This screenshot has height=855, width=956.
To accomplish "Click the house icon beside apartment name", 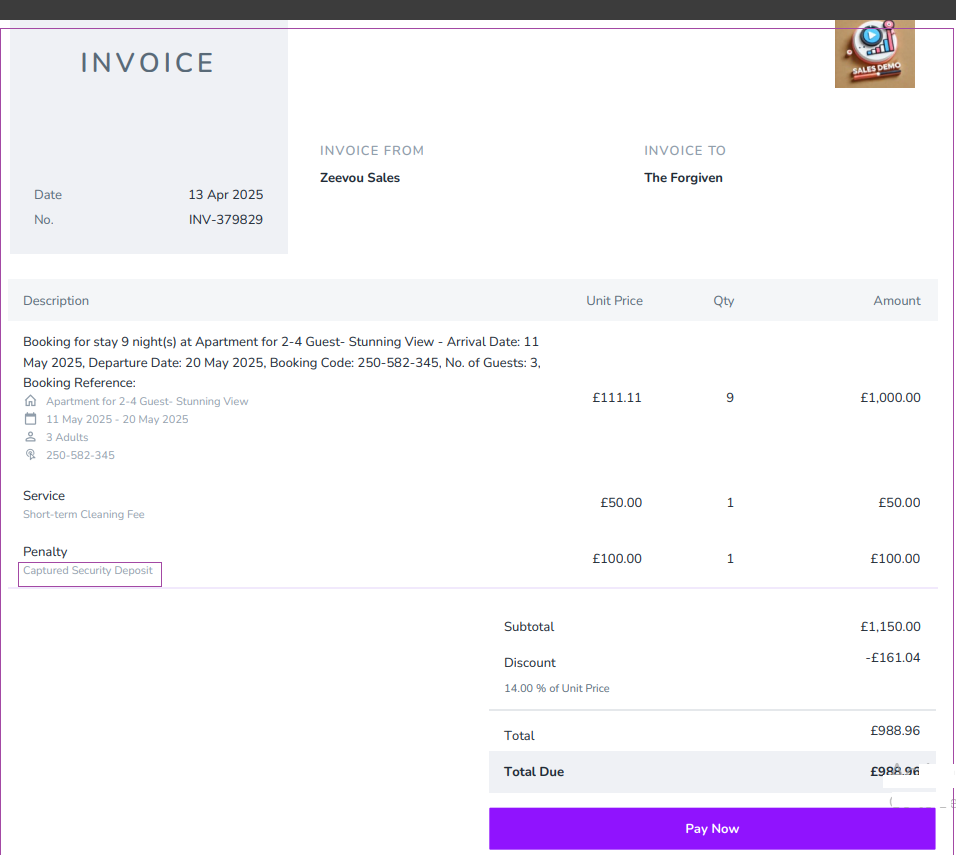I will coord(30,401).
